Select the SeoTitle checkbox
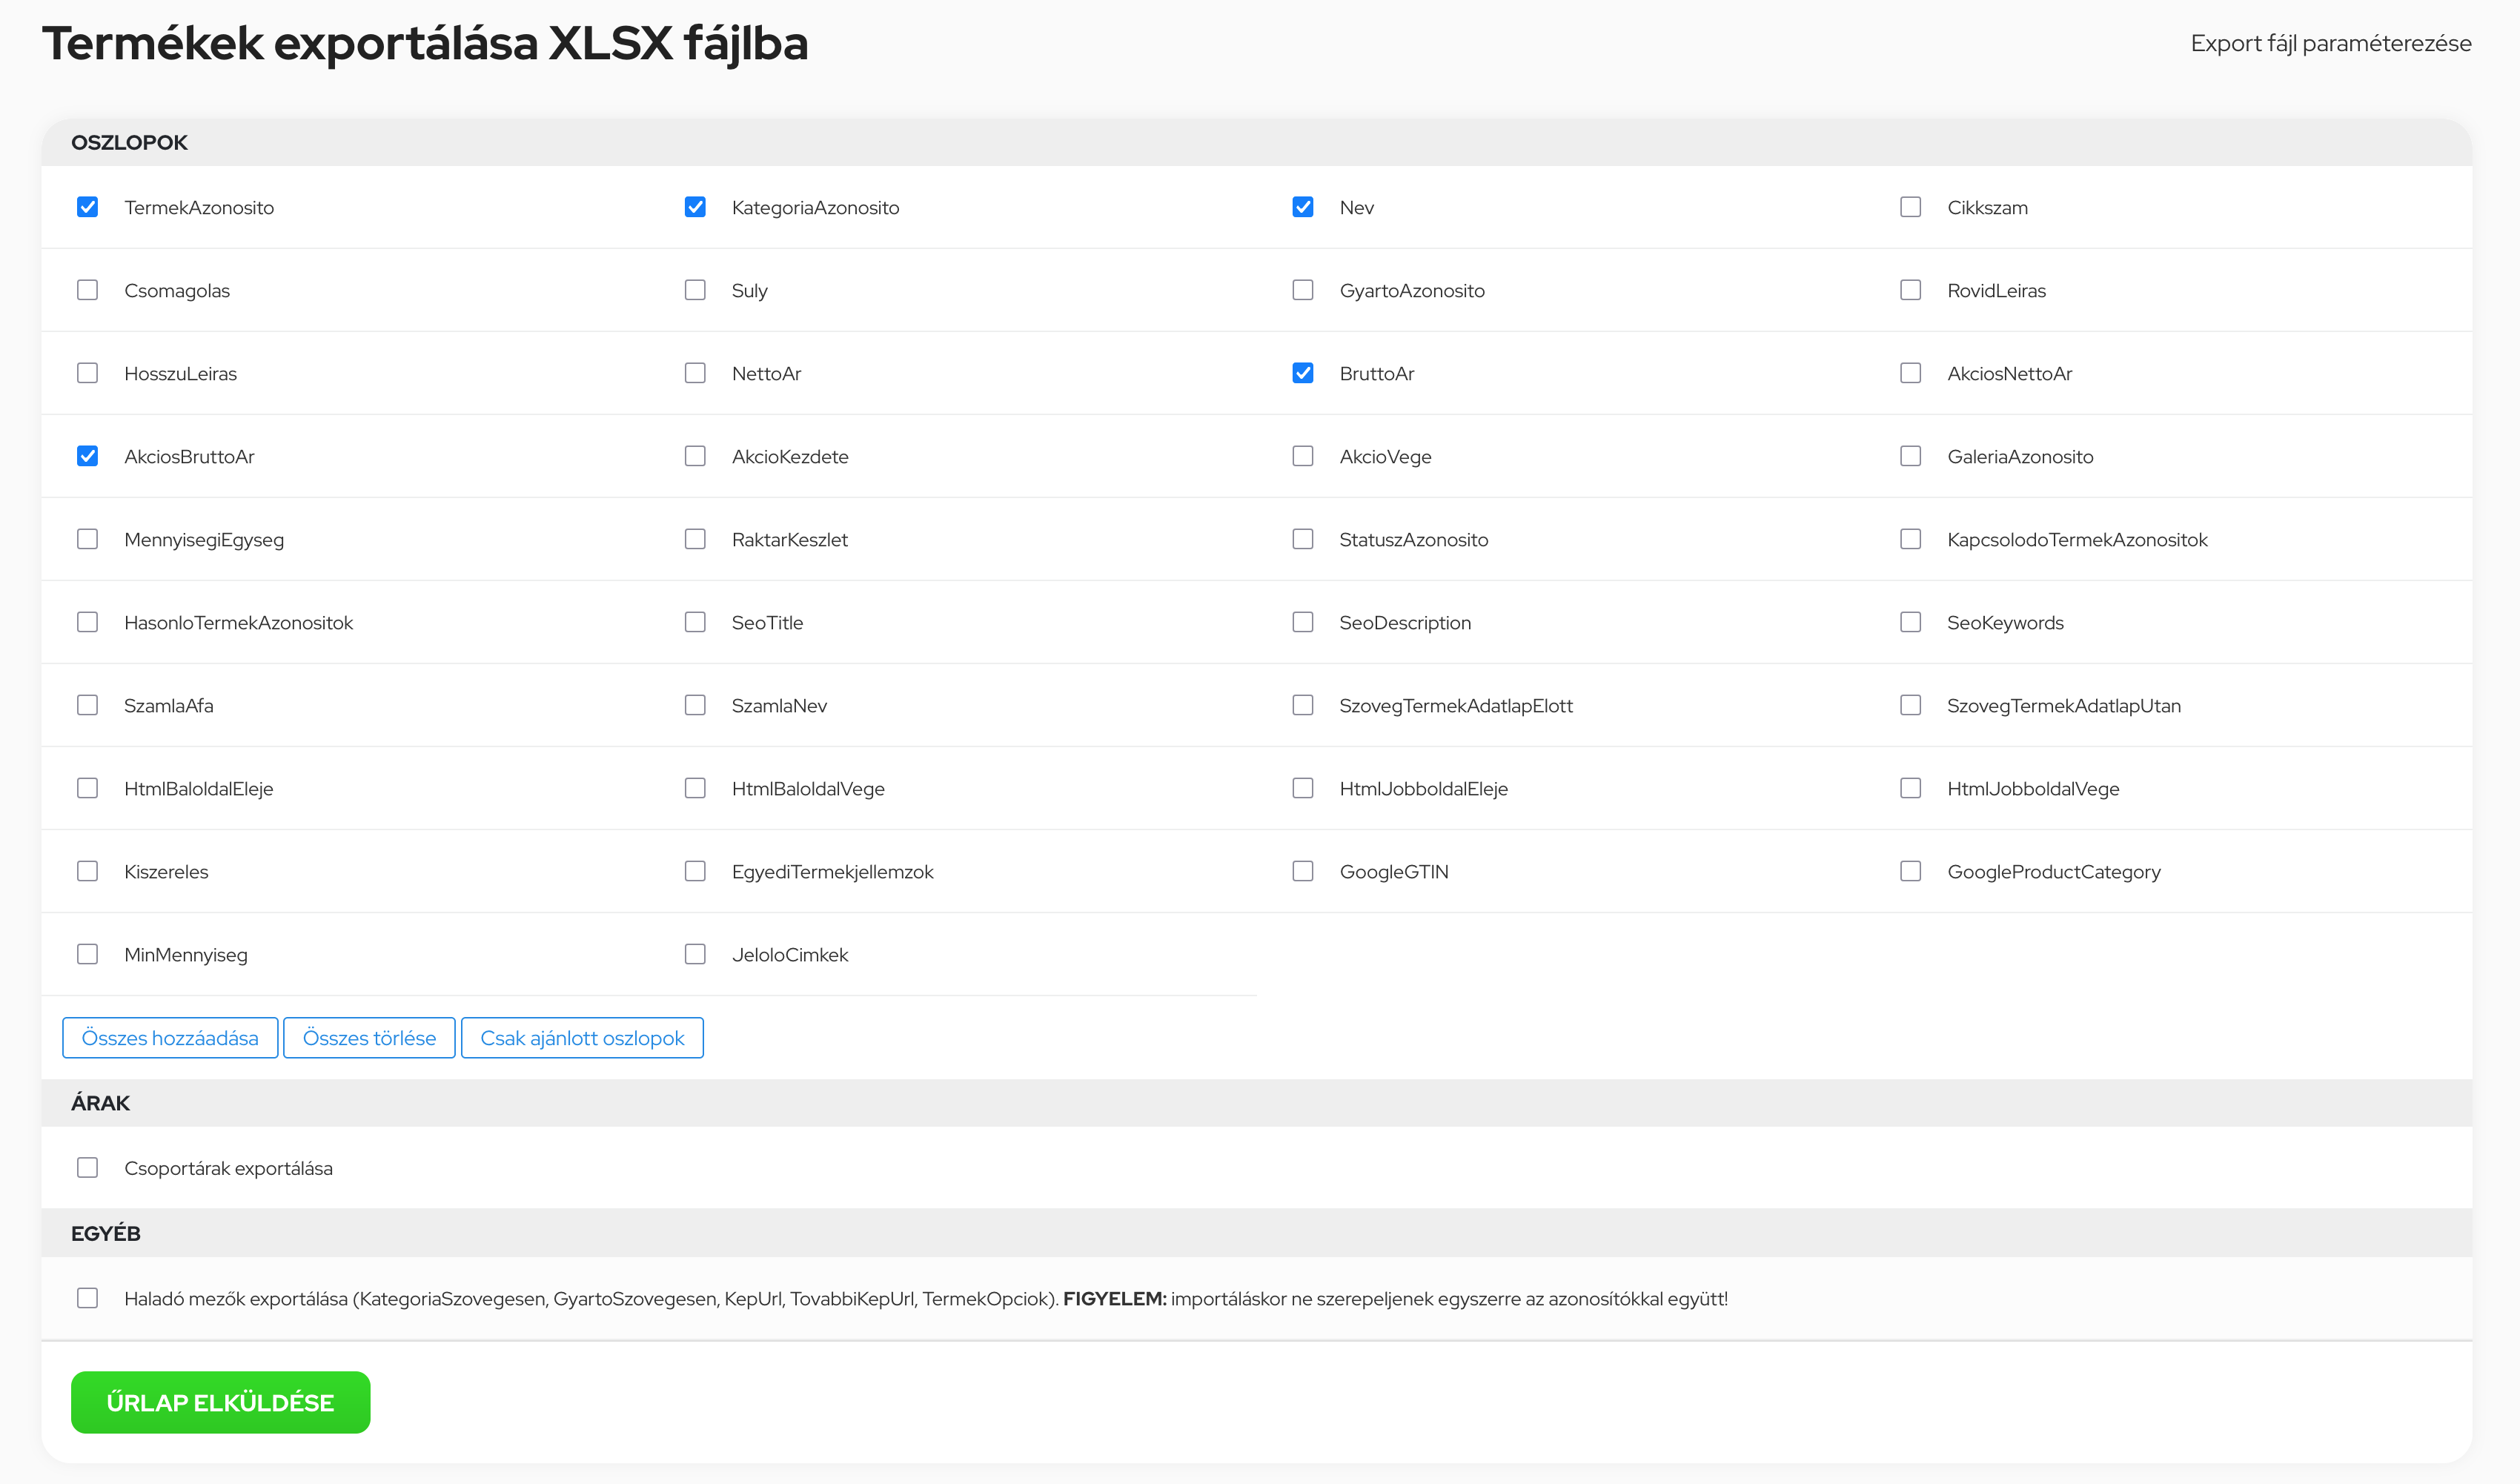 (695, 622)
